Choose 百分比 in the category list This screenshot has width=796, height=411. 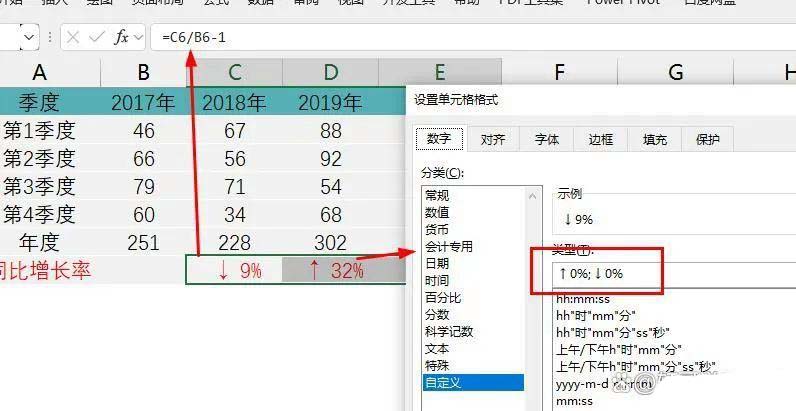click(442, 298)
